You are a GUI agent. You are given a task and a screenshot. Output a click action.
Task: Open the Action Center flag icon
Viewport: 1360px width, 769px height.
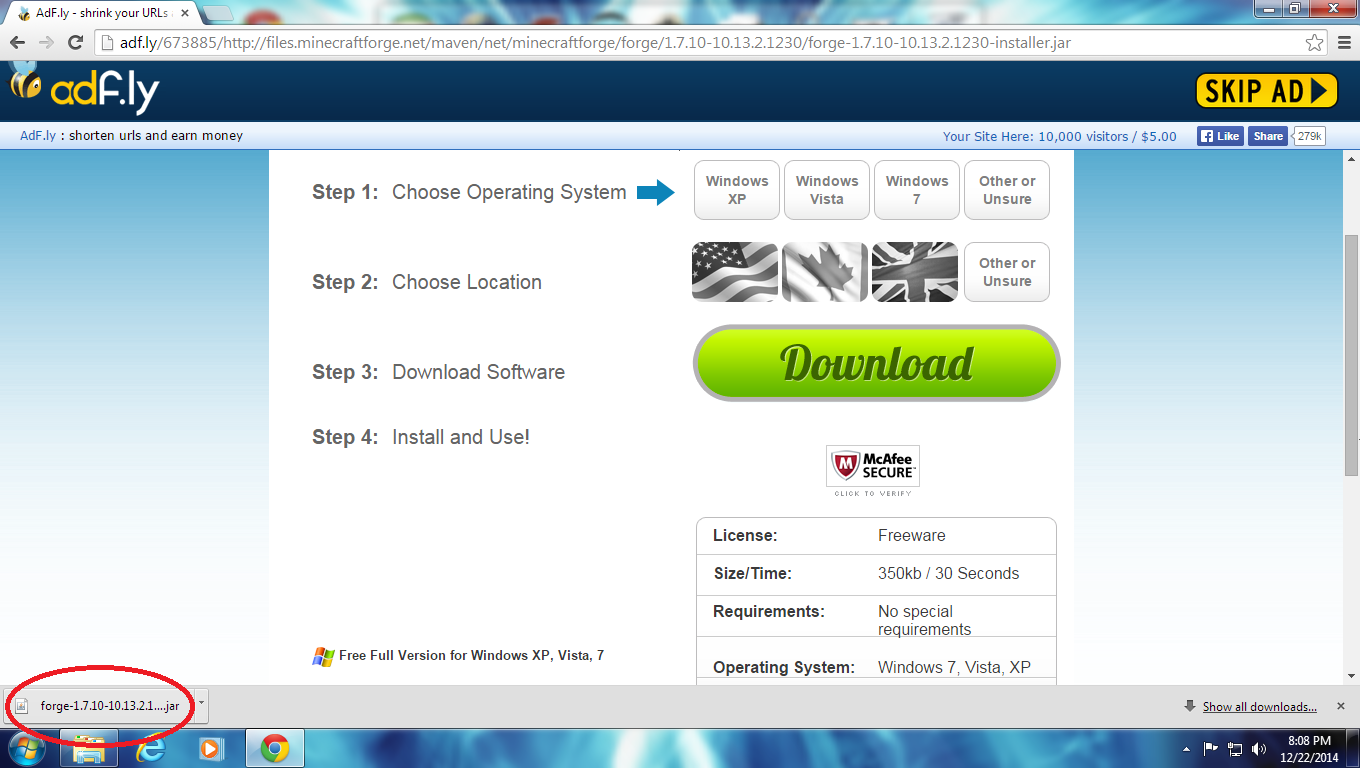[1211, 748]
